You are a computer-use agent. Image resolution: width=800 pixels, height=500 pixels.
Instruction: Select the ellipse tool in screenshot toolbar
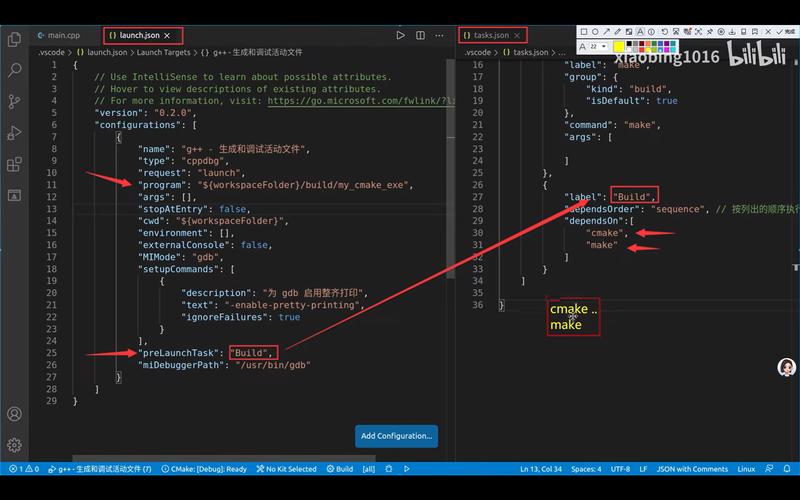coord(595,32)
